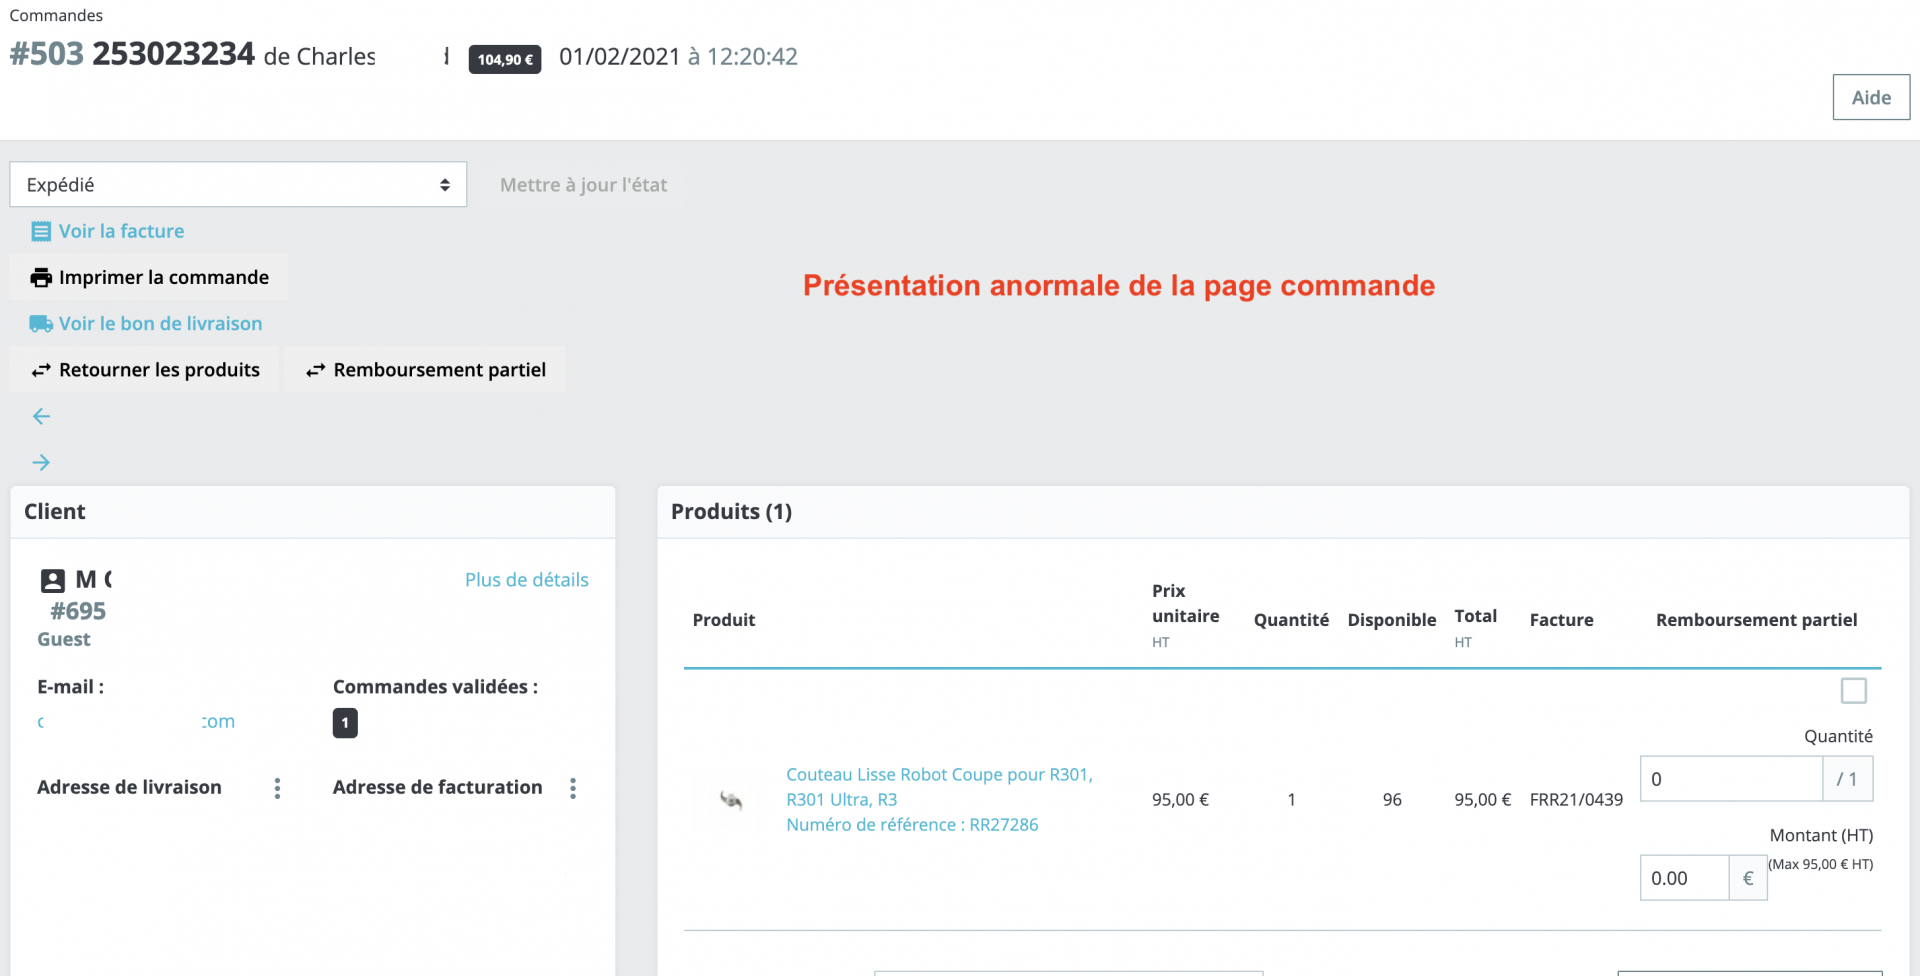Open the order status dropdown showing Expédié

point(238,185)
